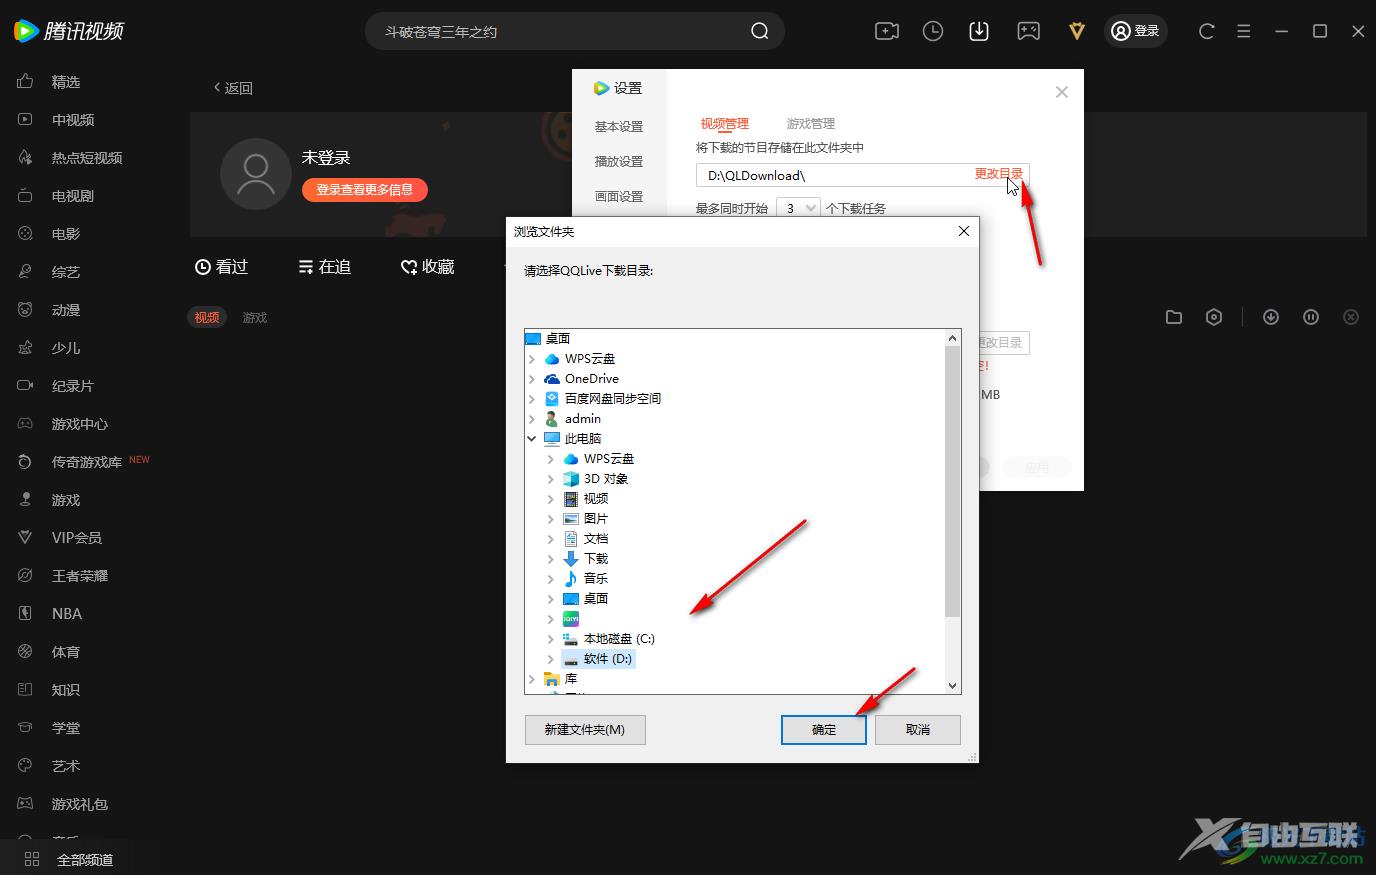The width and height of the screenshot is (1376, 875).
Task: Click scroll down arrow in folder tree
Action: (952, 686)
